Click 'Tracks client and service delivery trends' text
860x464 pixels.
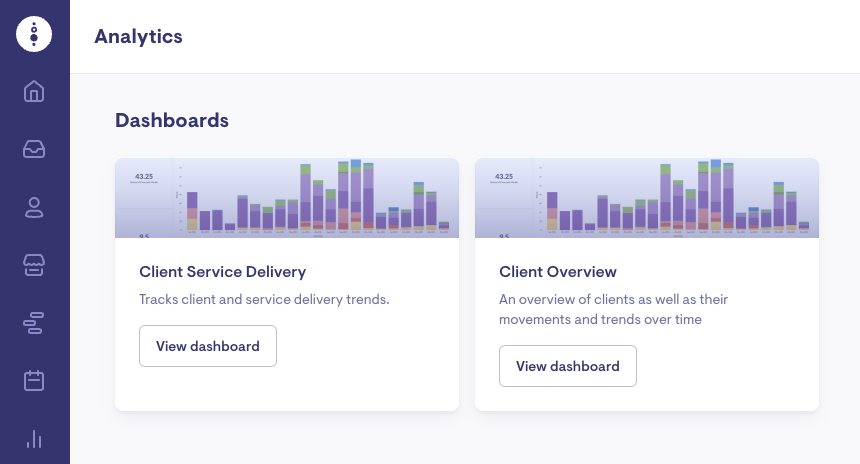pyautogui.click(x=264, y=299)
